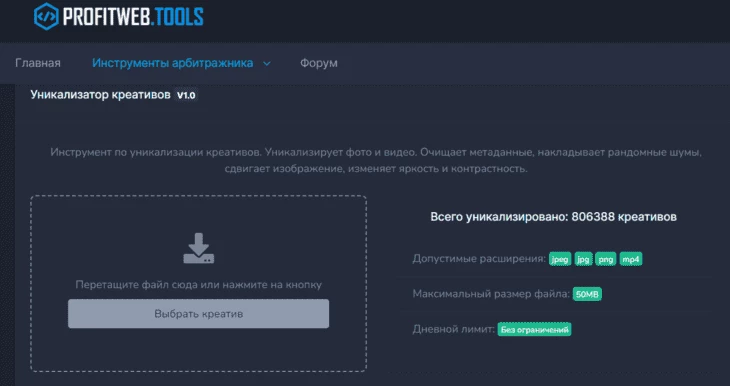Screen dimensions: 730x386
Task: Click the Всего уникализировано: 806388 креативов text
Action: (x=554, y=217)
